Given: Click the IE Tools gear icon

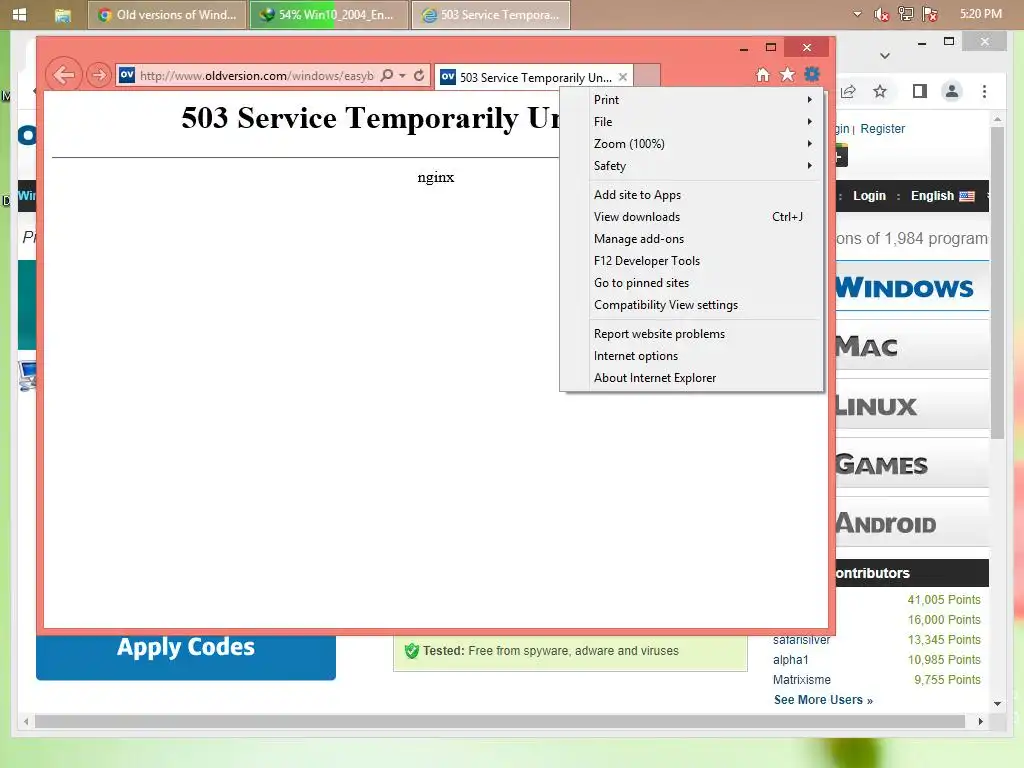Looking at the screenshot, I should [x=812, y=74].
